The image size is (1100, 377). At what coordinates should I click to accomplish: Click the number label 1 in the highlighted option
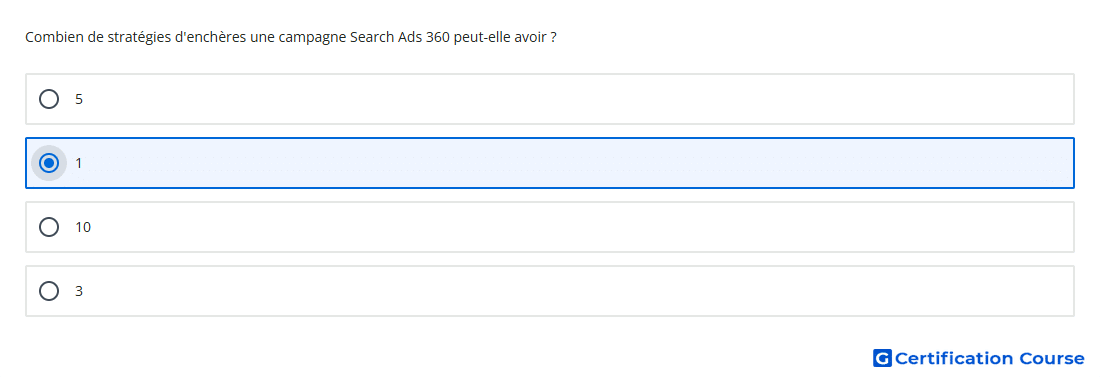pyautogui.click(x=79, y=163)
